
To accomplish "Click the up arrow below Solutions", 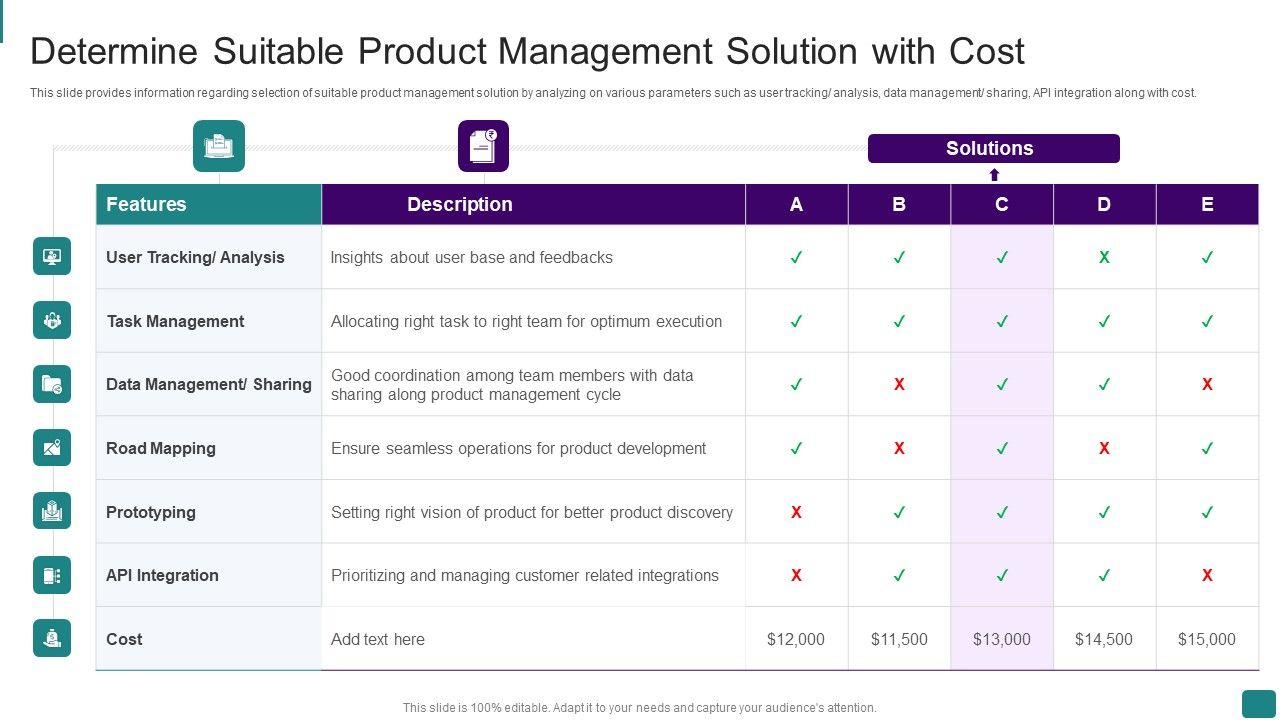I will click(x=994, y=175).
